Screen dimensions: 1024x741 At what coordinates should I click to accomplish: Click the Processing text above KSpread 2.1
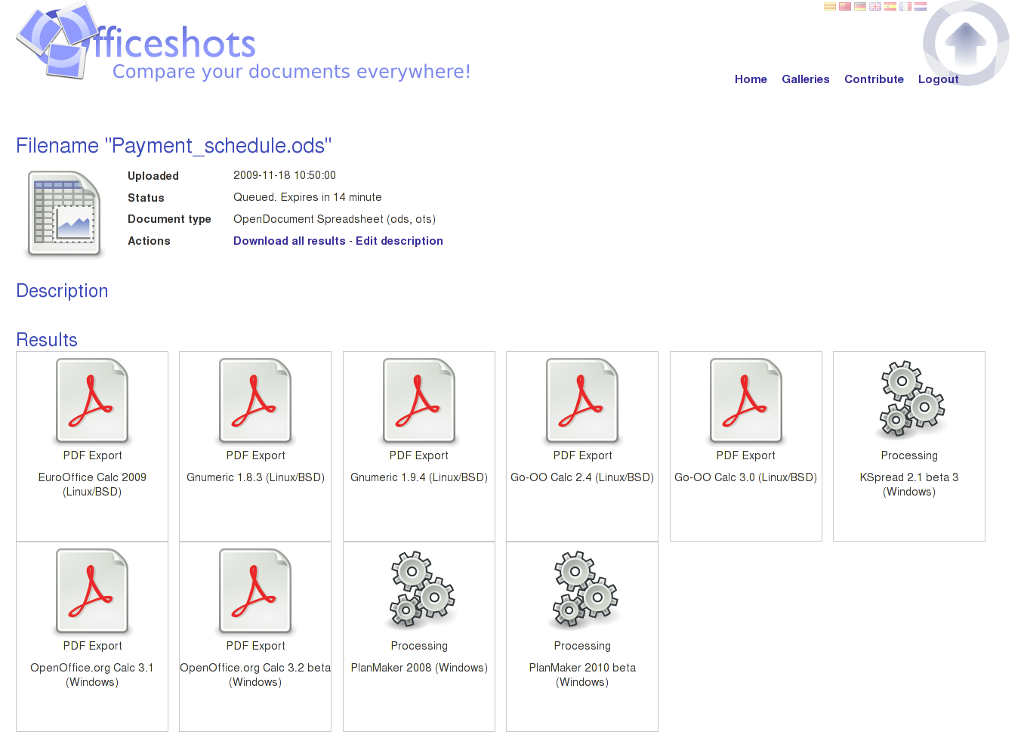(x=909, y=455)
